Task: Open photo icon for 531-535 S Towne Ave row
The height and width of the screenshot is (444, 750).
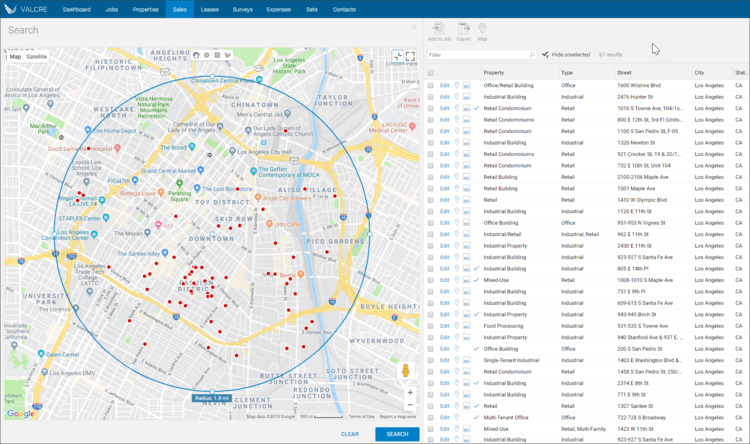Action: tap(466, 326)
